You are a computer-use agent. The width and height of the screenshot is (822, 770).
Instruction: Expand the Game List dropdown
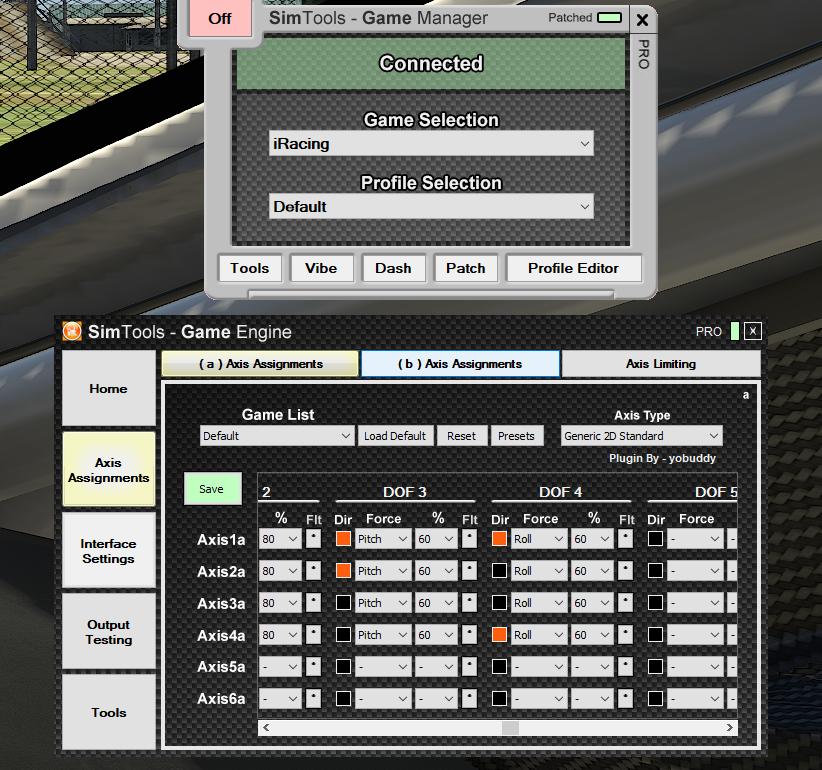[277, 436]
